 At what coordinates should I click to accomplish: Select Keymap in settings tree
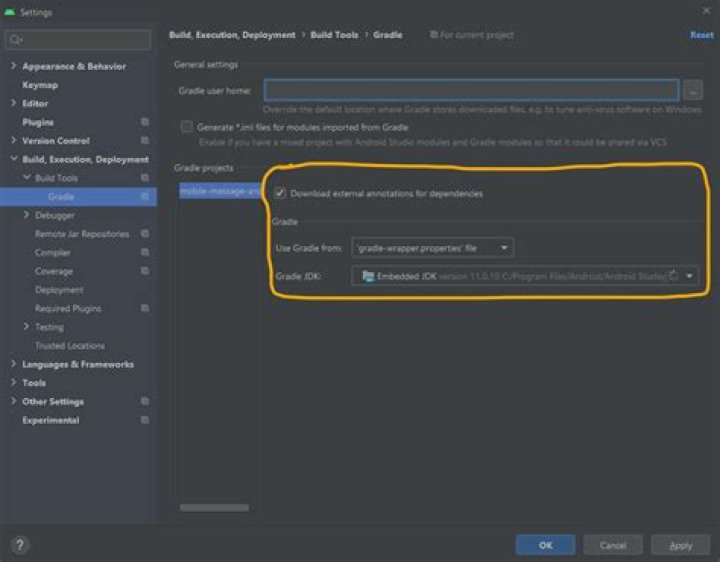pos(40,85)
